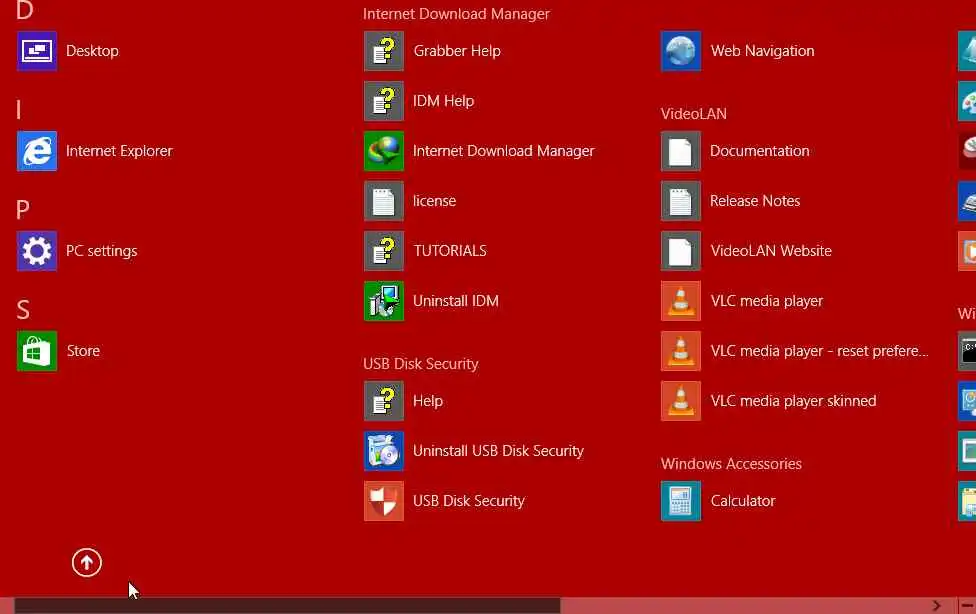976x614 pixels.
Task: Click the 'VLC media player skinned' label
Action: 794,401
